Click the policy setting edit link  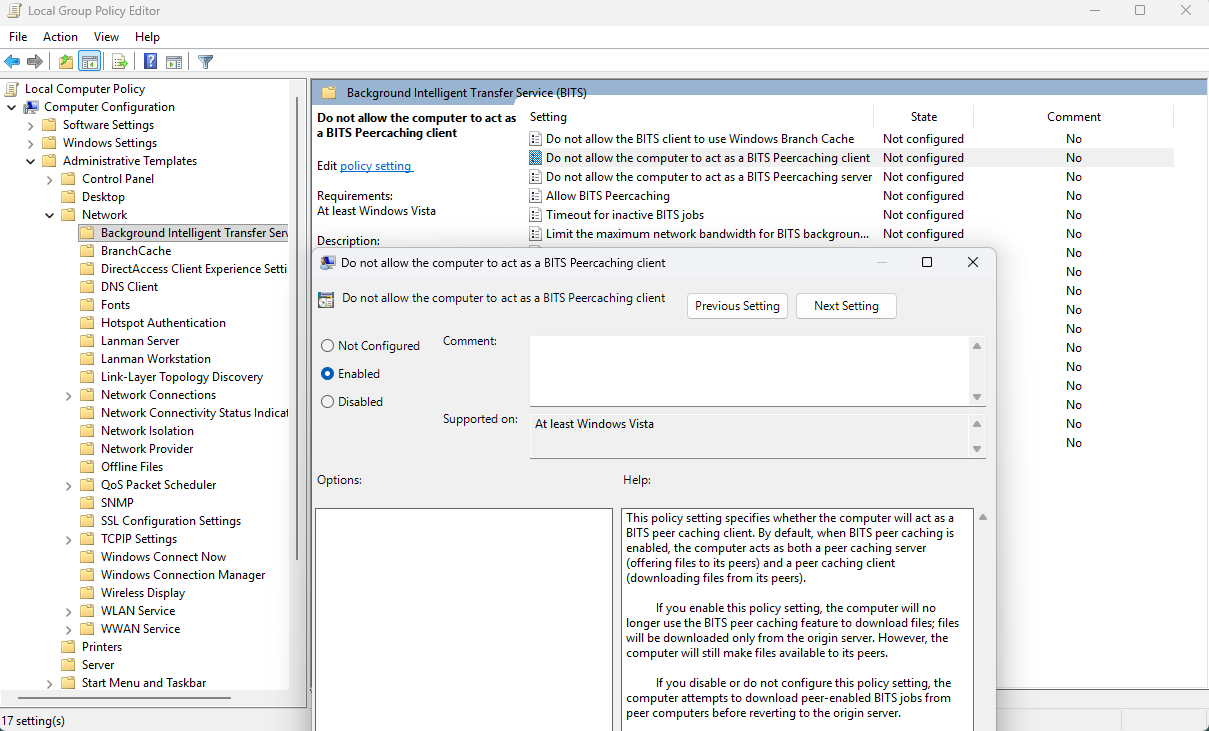point(375,166)
